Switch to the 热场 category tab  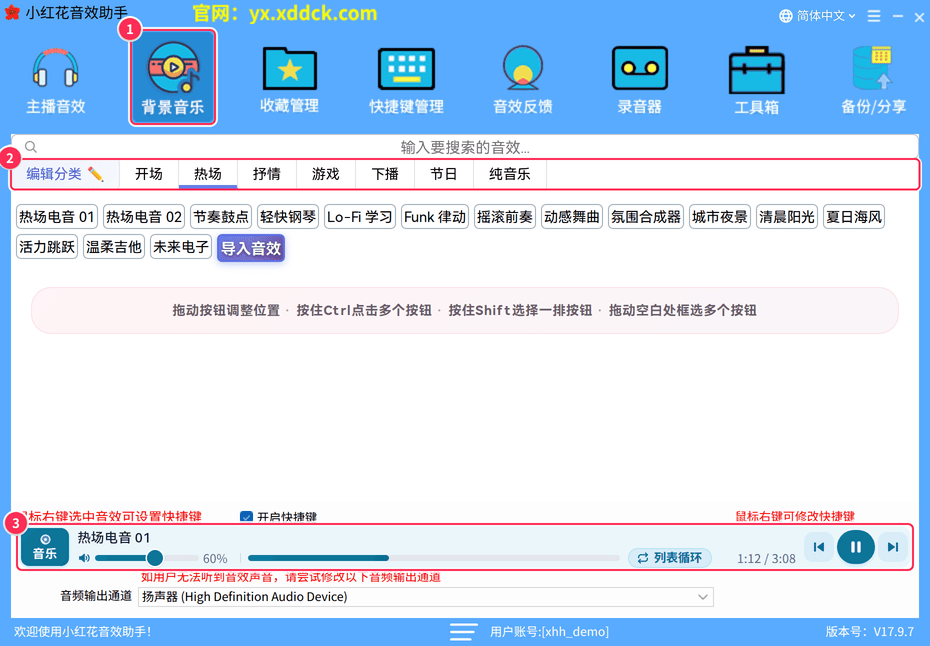pos(208,174)
